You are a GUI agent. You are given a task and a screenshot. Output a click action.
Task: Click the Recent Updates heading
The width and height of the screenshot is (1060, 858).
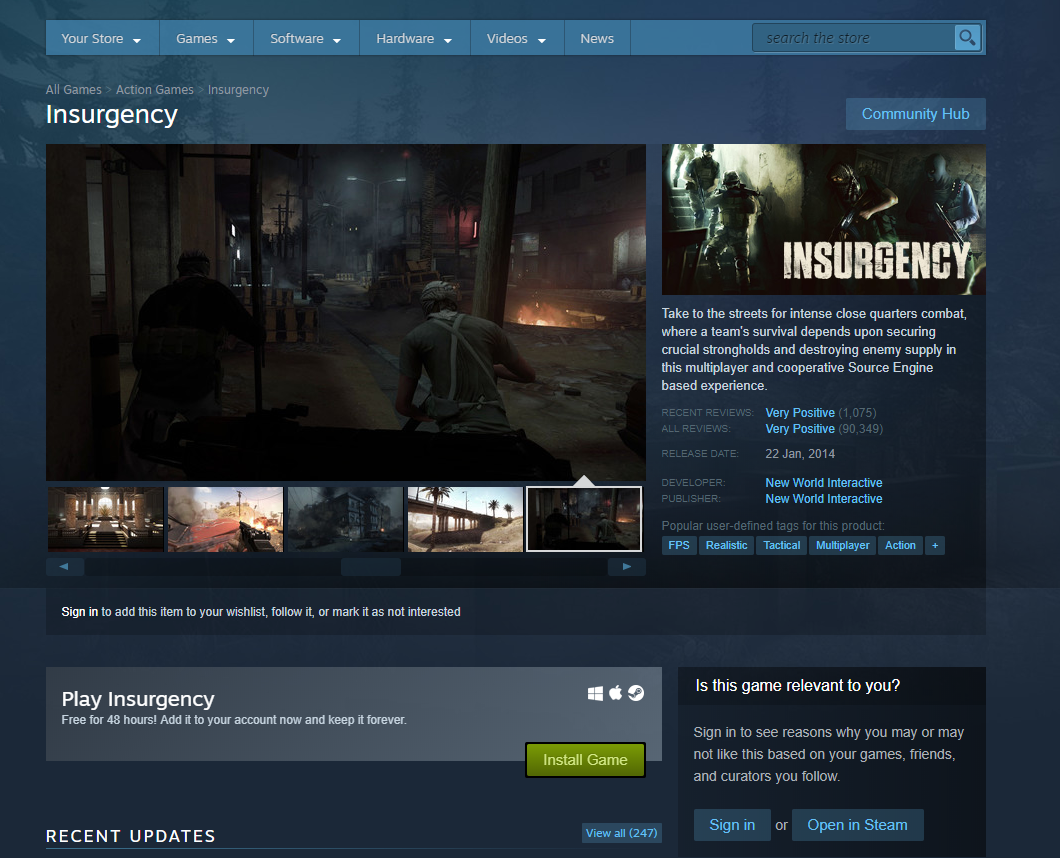(130, 836)
